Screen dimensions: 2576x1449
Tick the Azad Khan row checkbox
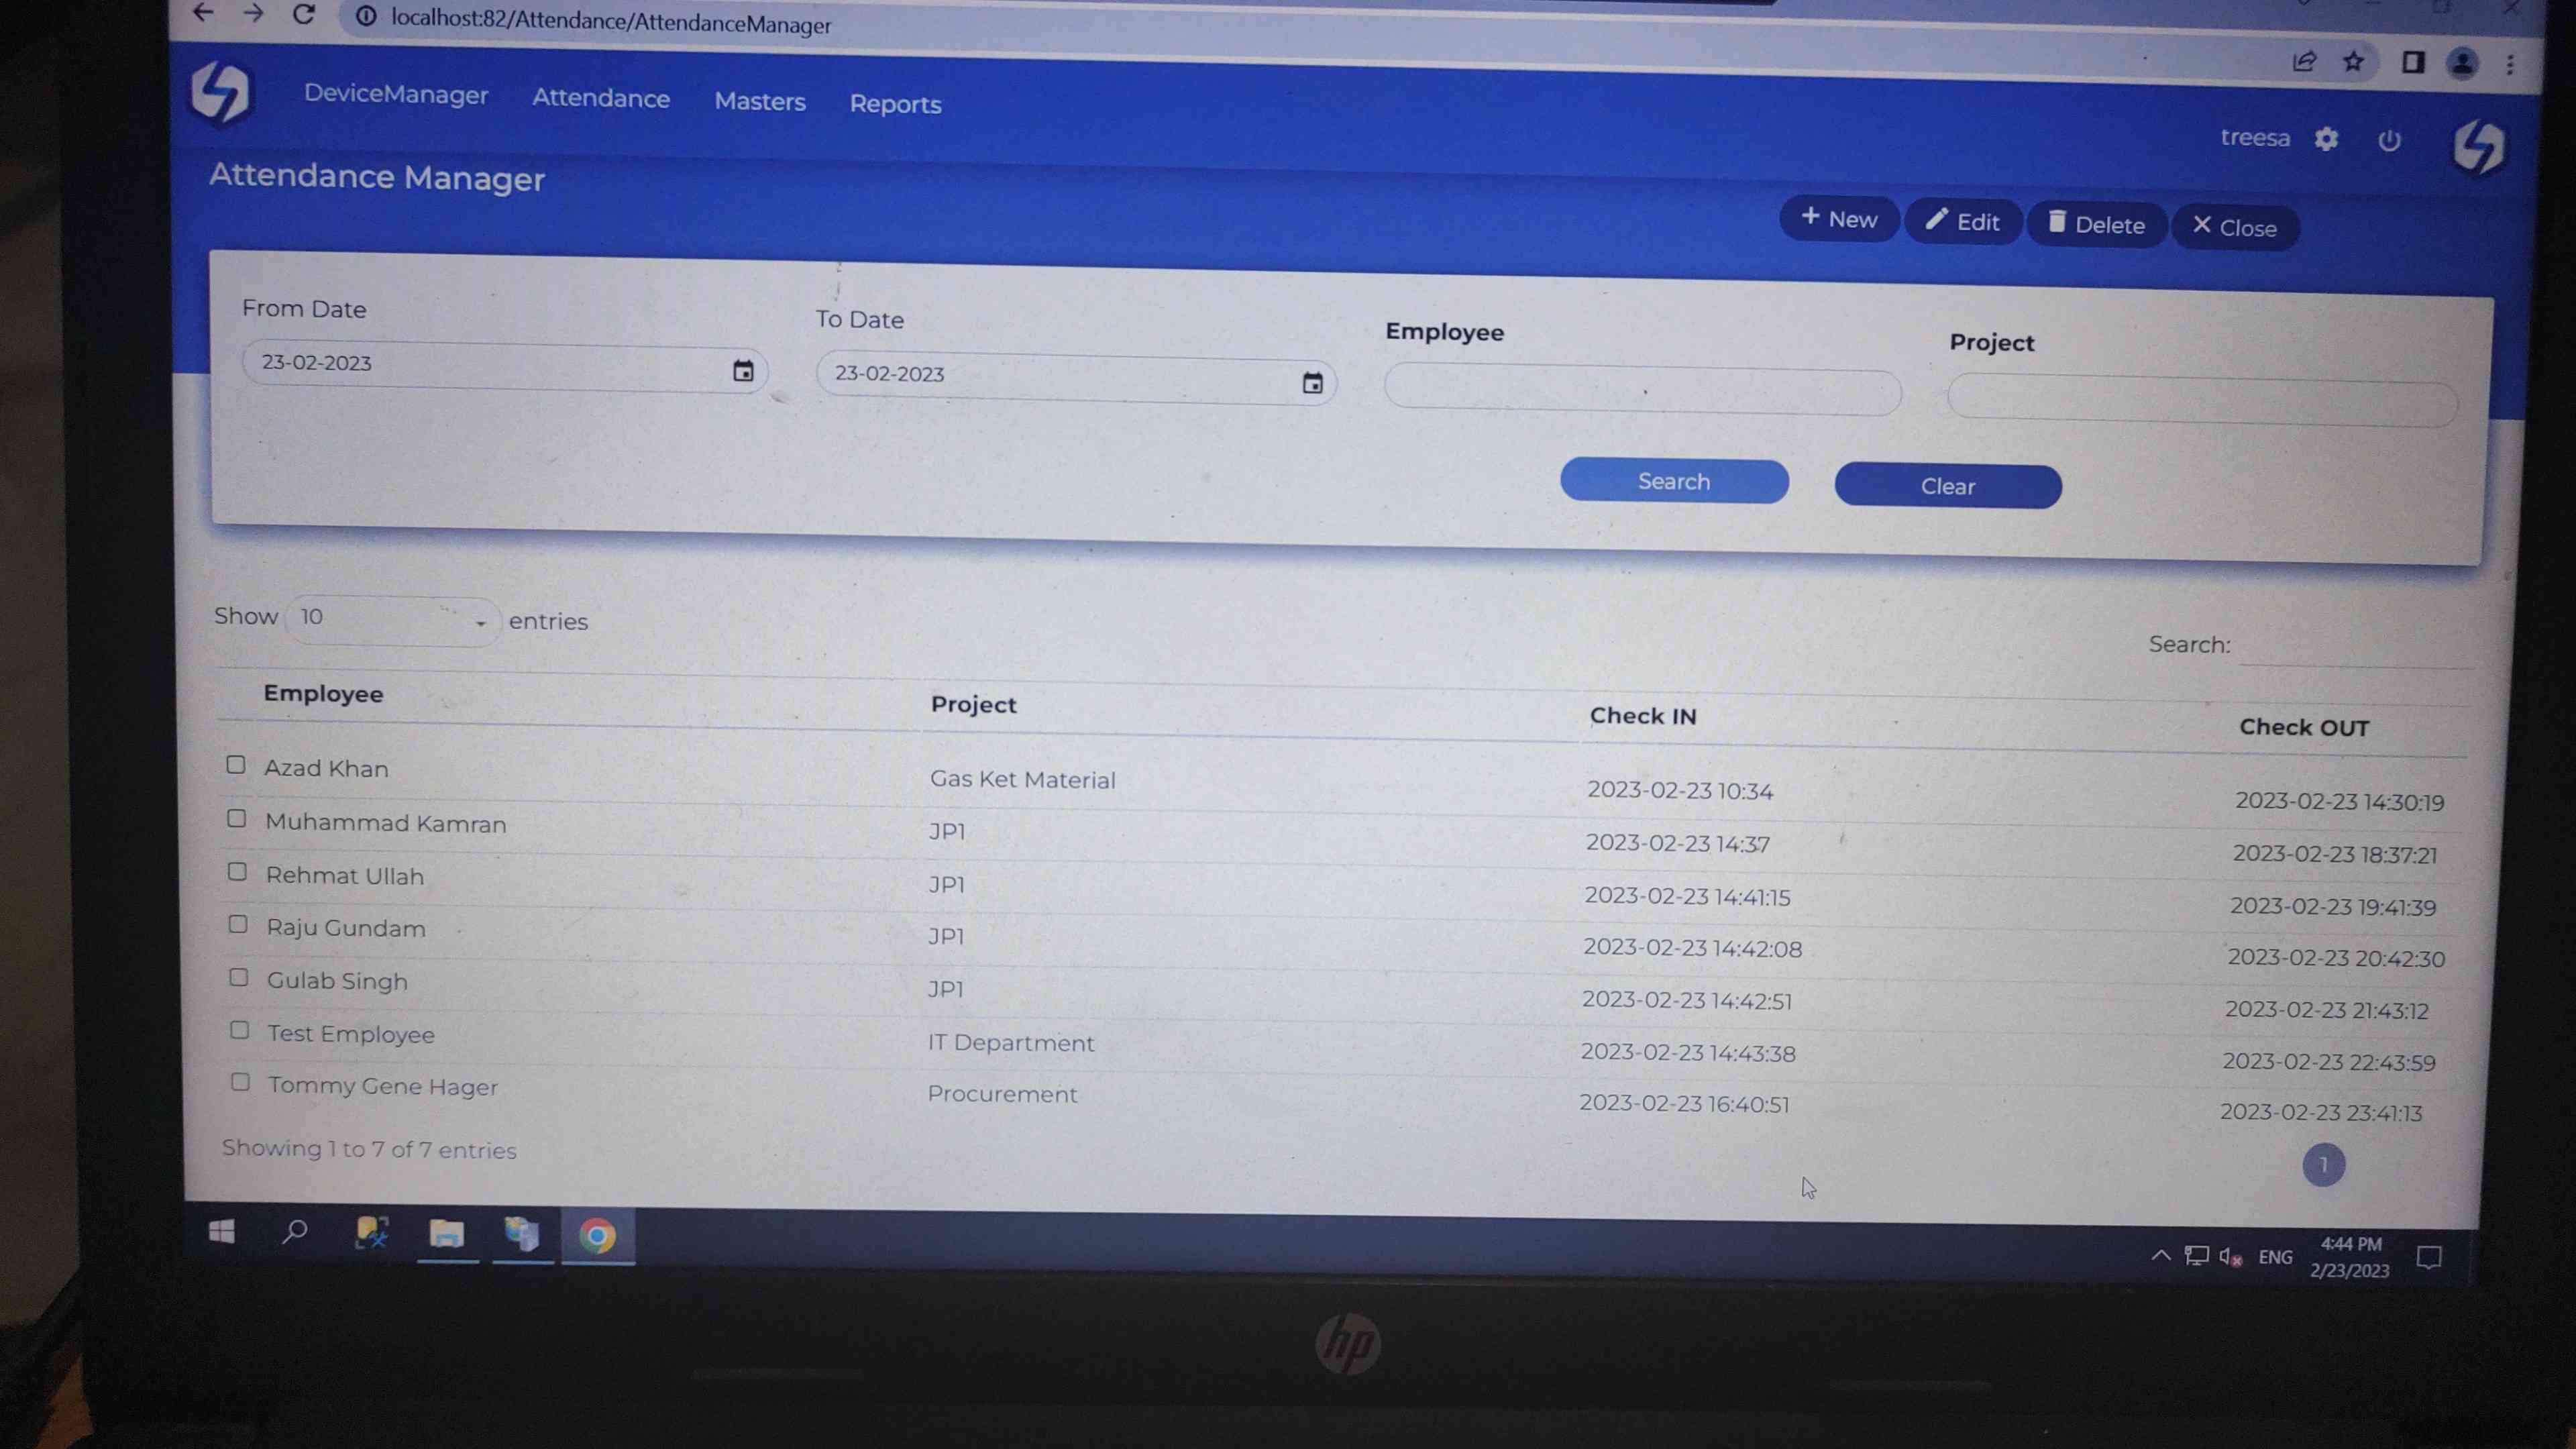236,765
